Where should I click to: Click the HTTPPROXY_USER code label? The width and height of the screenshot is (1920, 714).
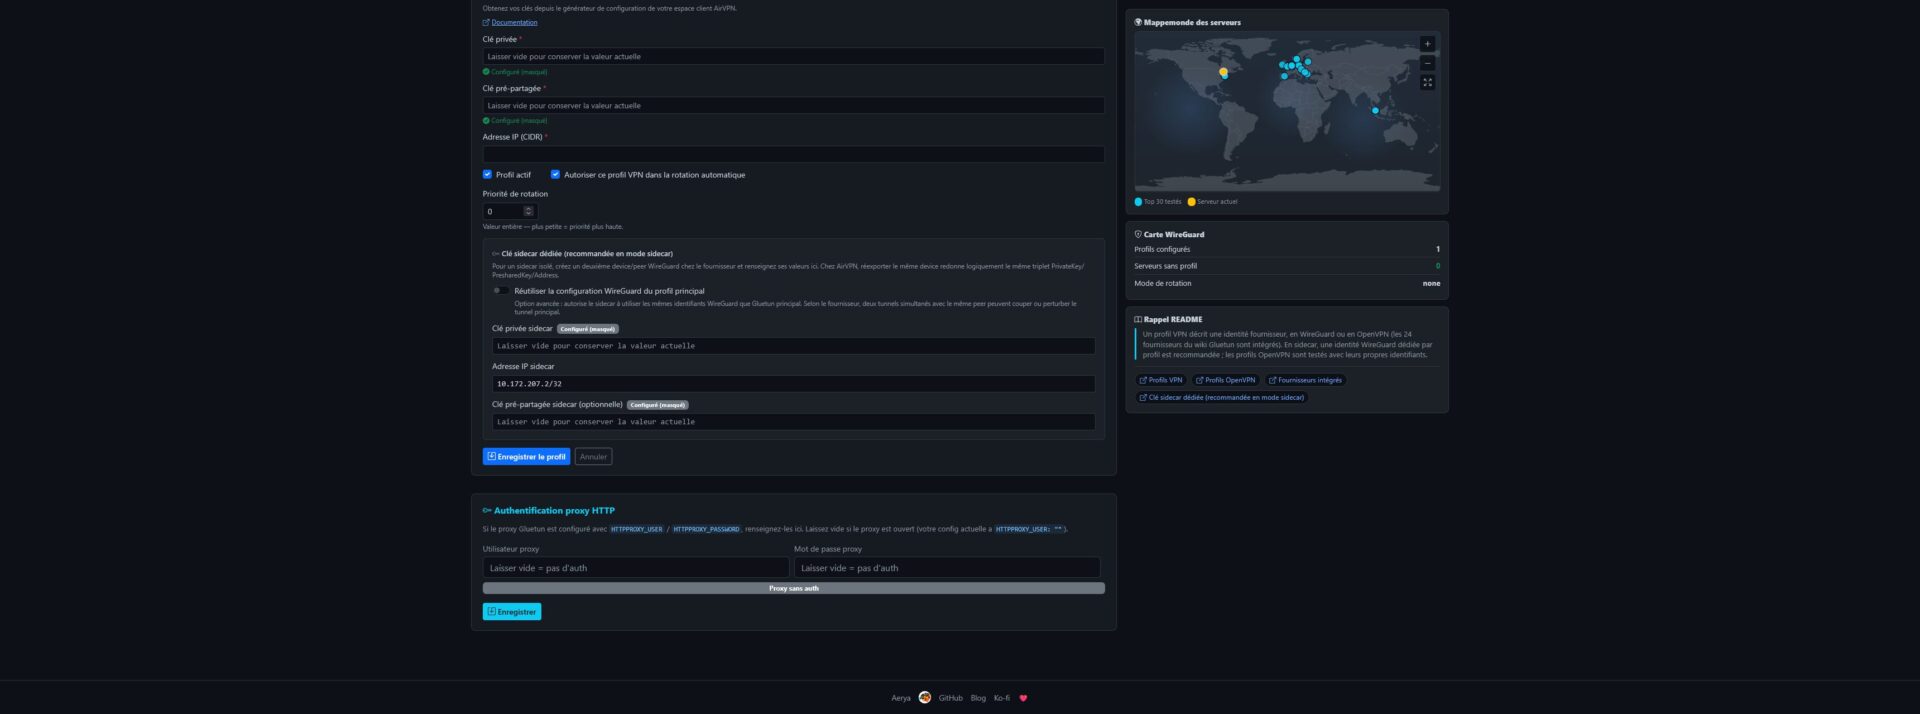[637, 529]
